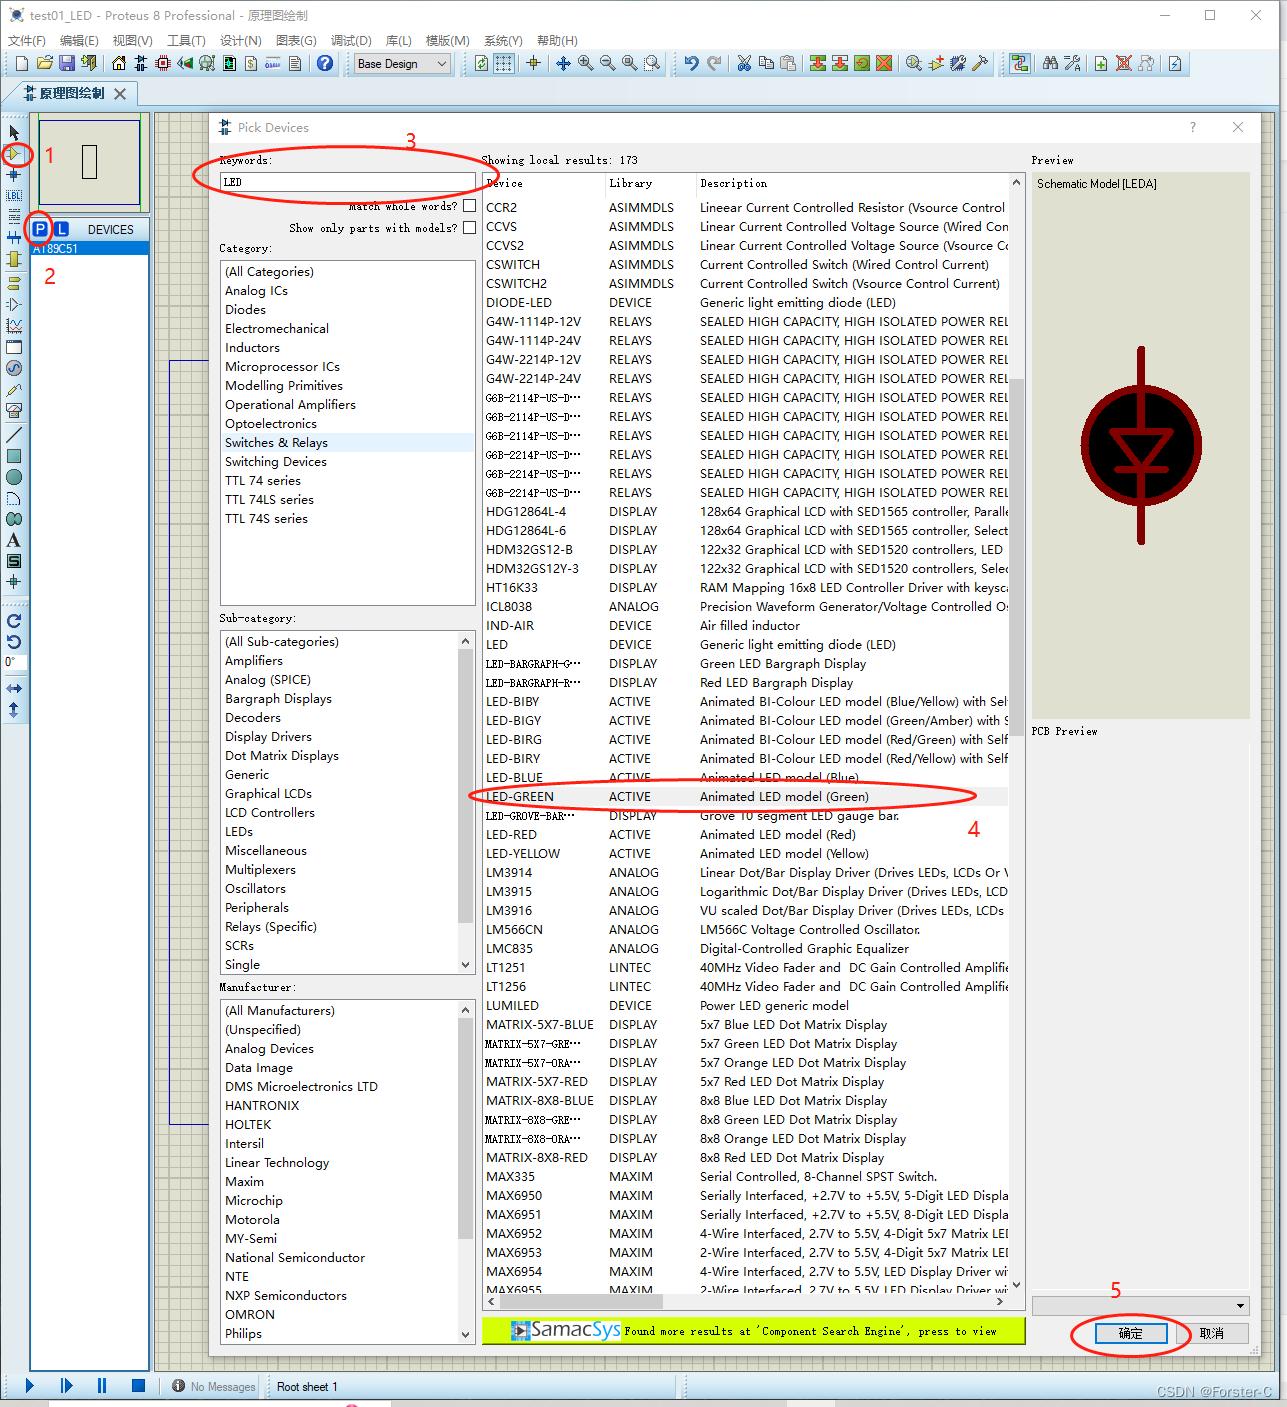
Task: Select Bargraph Displays sub-category
Action: [278, 699]
